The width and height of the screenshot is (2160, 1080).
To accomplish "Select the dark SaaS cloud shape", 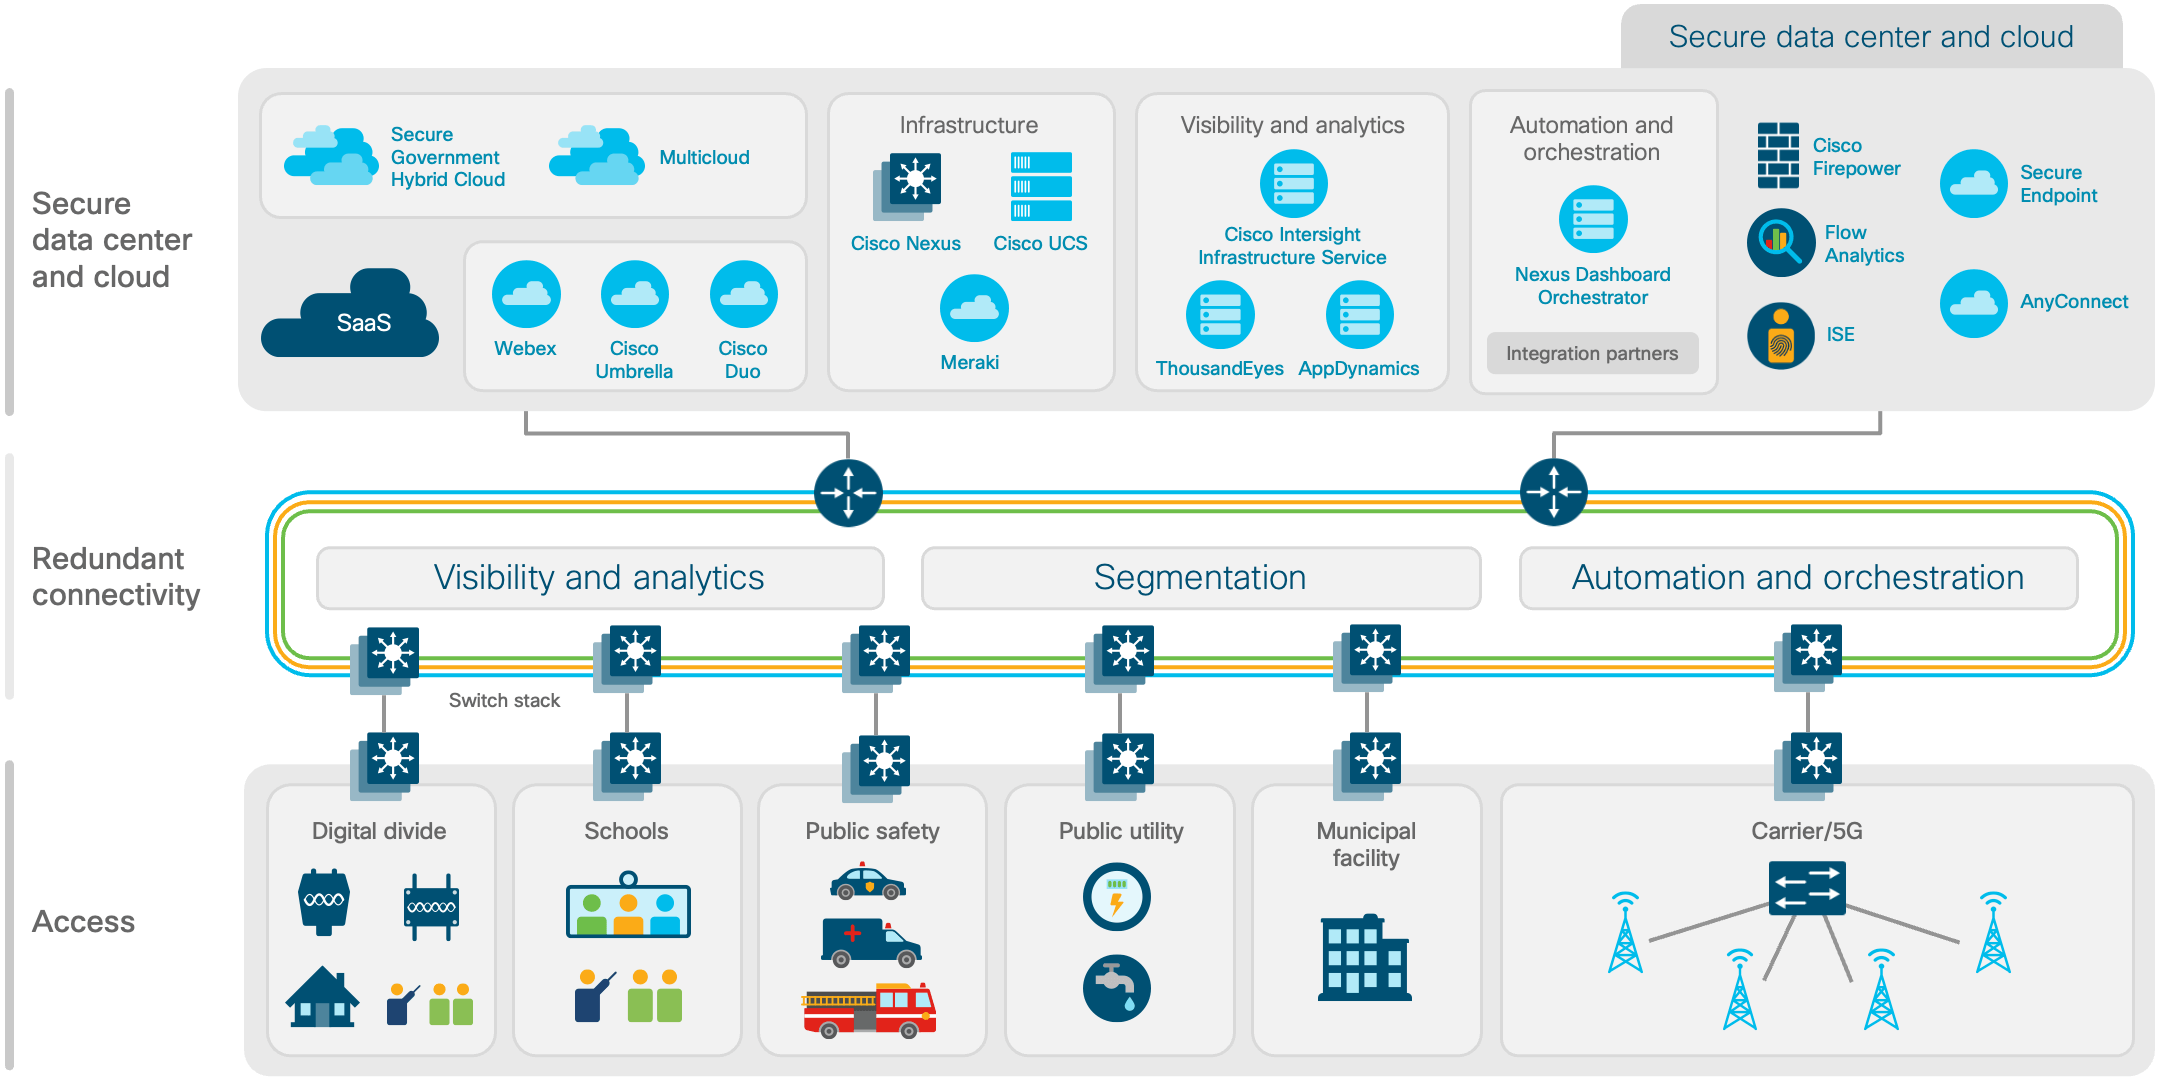I will pyautogui.click(x=350, y=313).
